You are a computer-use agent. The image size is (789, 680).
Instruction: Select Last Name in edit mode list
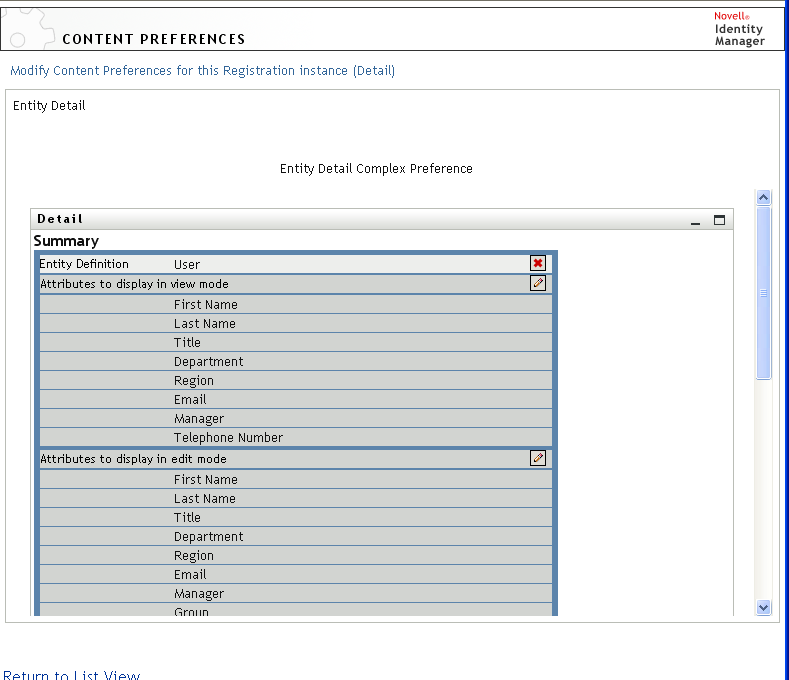(x=205, y=499)
